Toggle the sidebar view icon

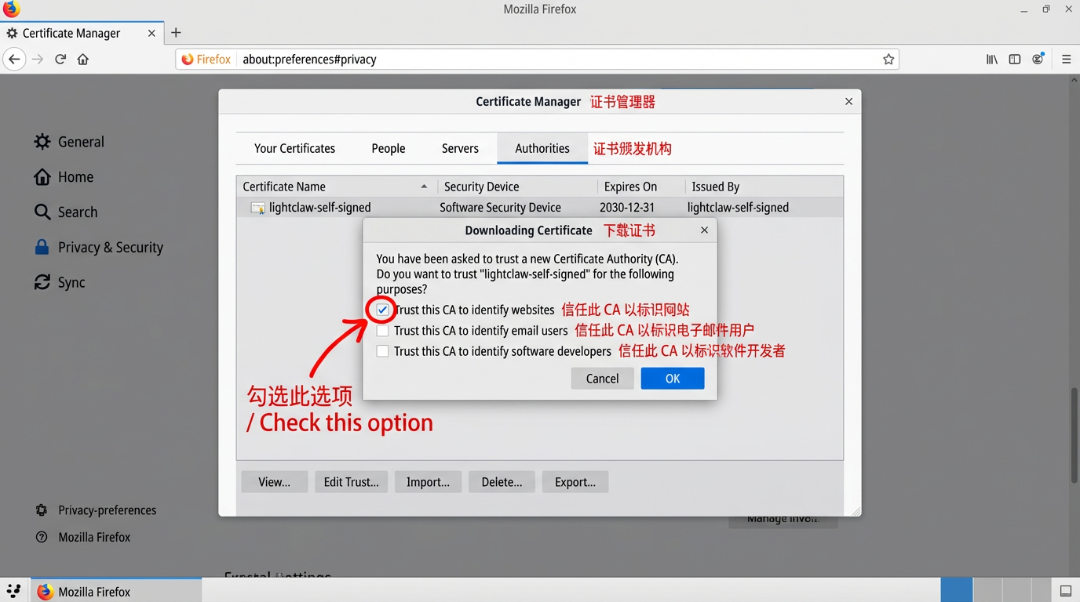1015,59
